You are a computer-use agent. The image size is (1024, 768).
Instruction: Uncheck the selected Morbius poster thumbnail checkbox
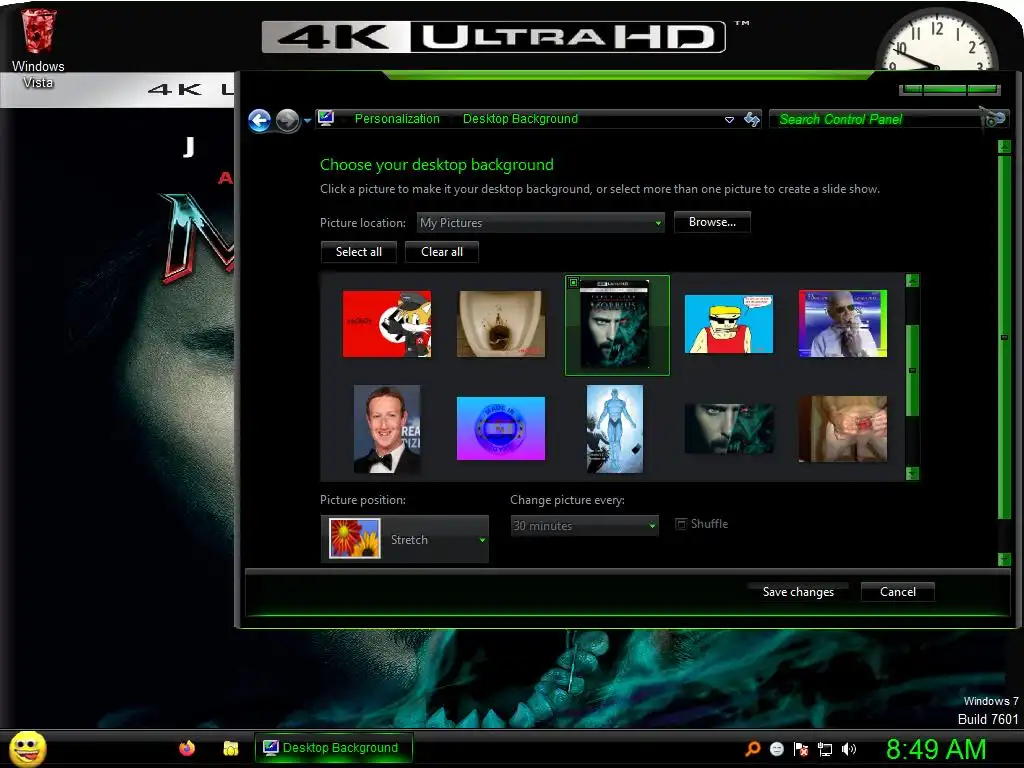click(573, 283)
